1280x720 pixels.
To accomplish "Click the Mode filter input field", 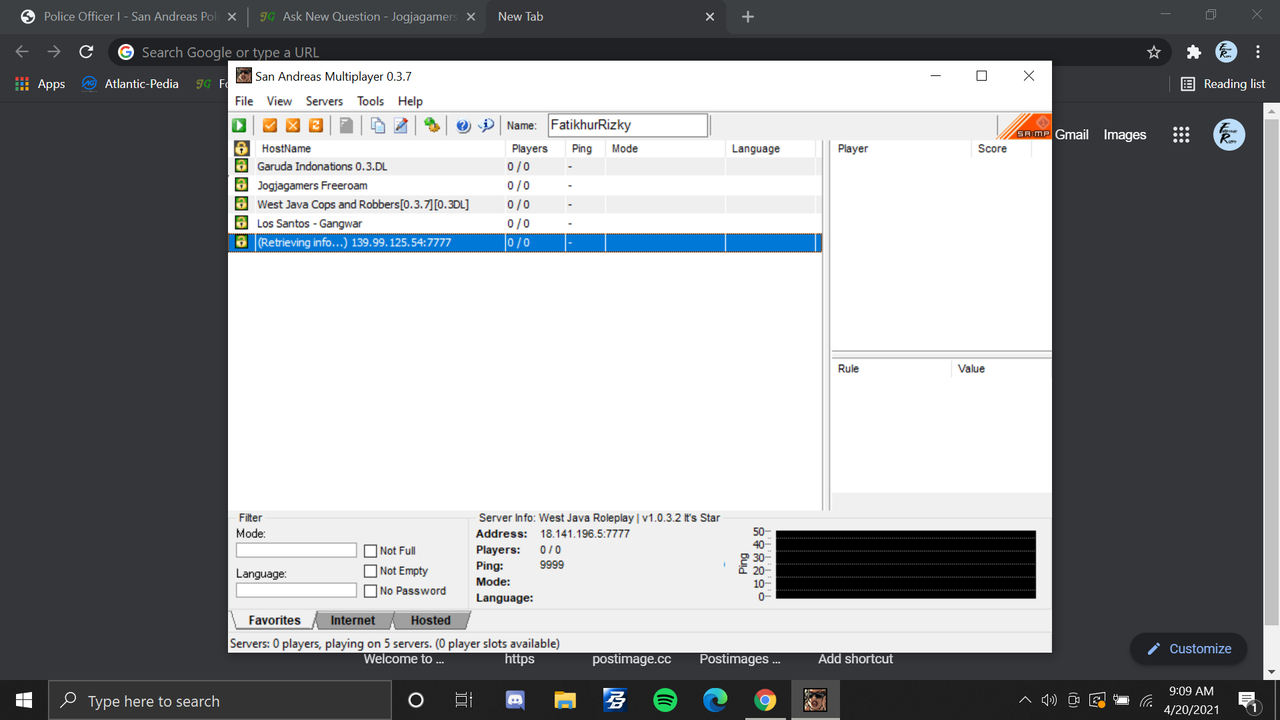I will pyautogui.click(x=296, y=550).
